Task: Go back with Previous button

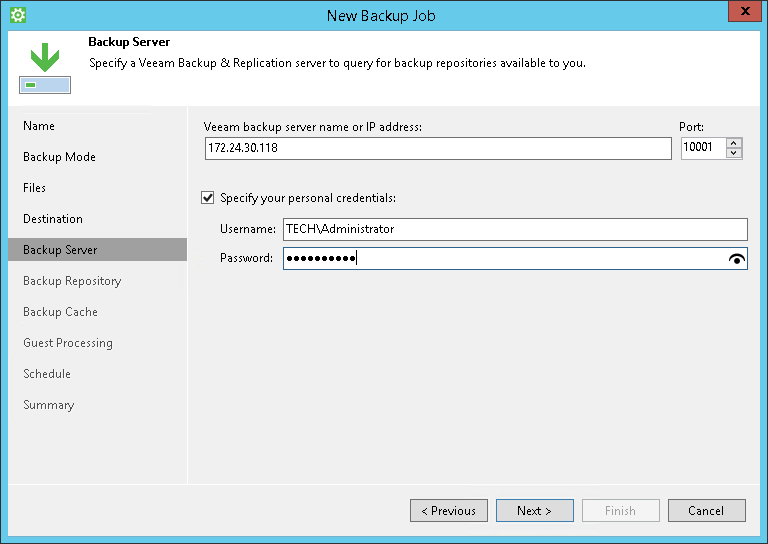Action: (449, 511)
